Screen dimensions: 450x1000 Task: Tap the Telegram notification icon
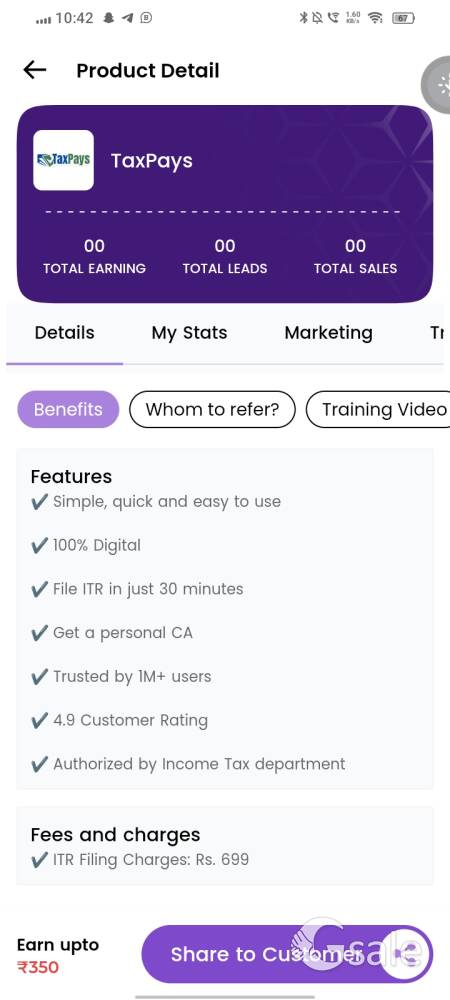[127, 18]
